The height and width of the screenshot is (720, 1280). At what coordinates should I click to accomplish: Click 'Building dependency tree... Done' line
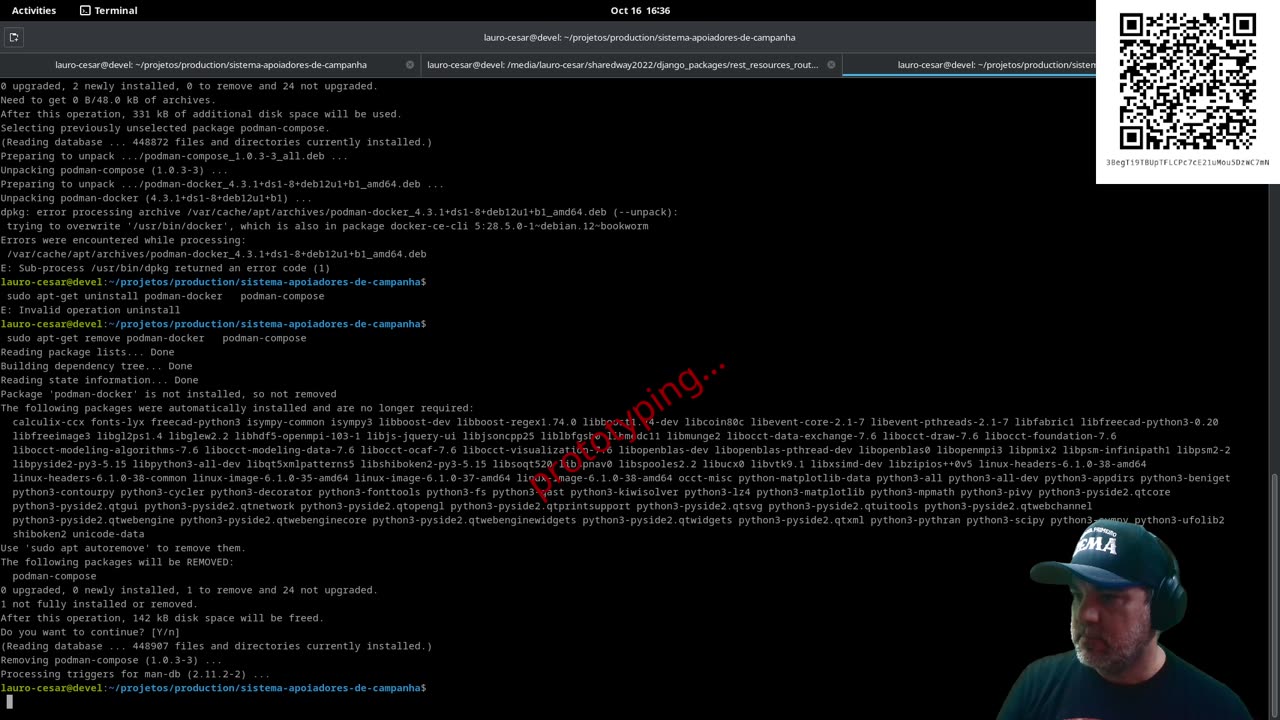pyautogui.click(x=96, y=366)
